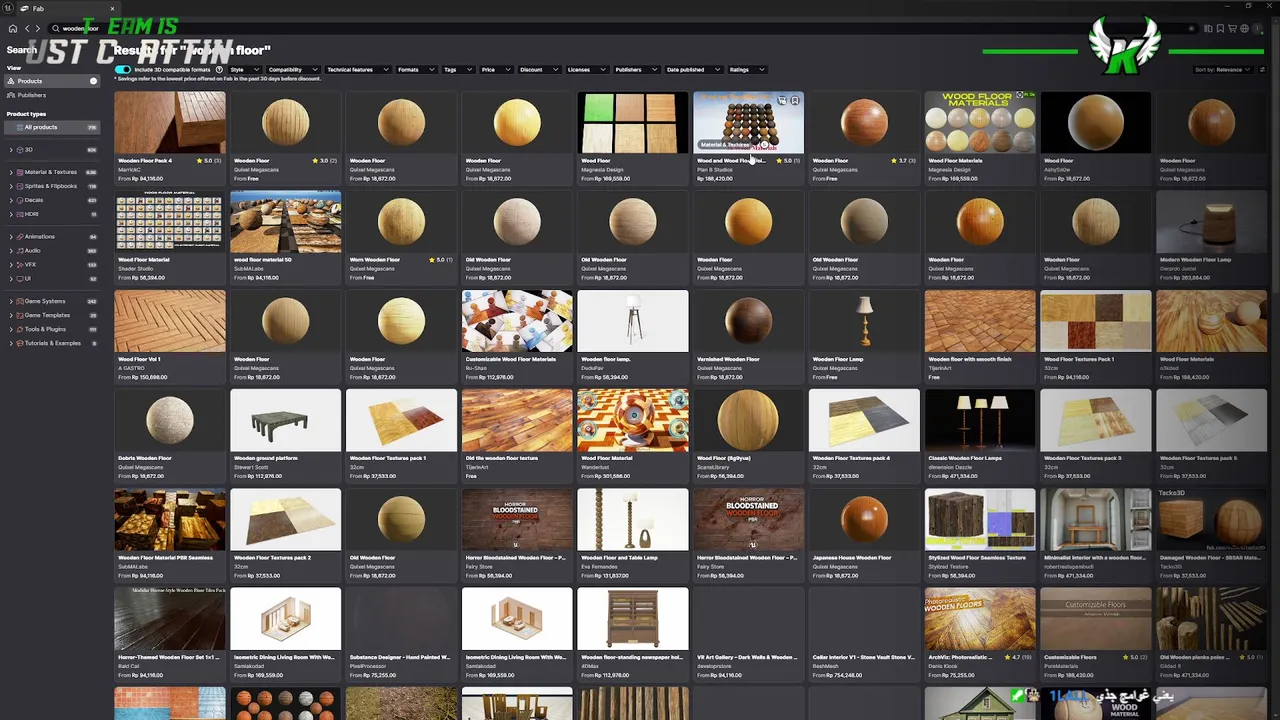The image size is (1280, 720).
Task: Toggle Include 3D compatible formats switch
Action: 123,70
